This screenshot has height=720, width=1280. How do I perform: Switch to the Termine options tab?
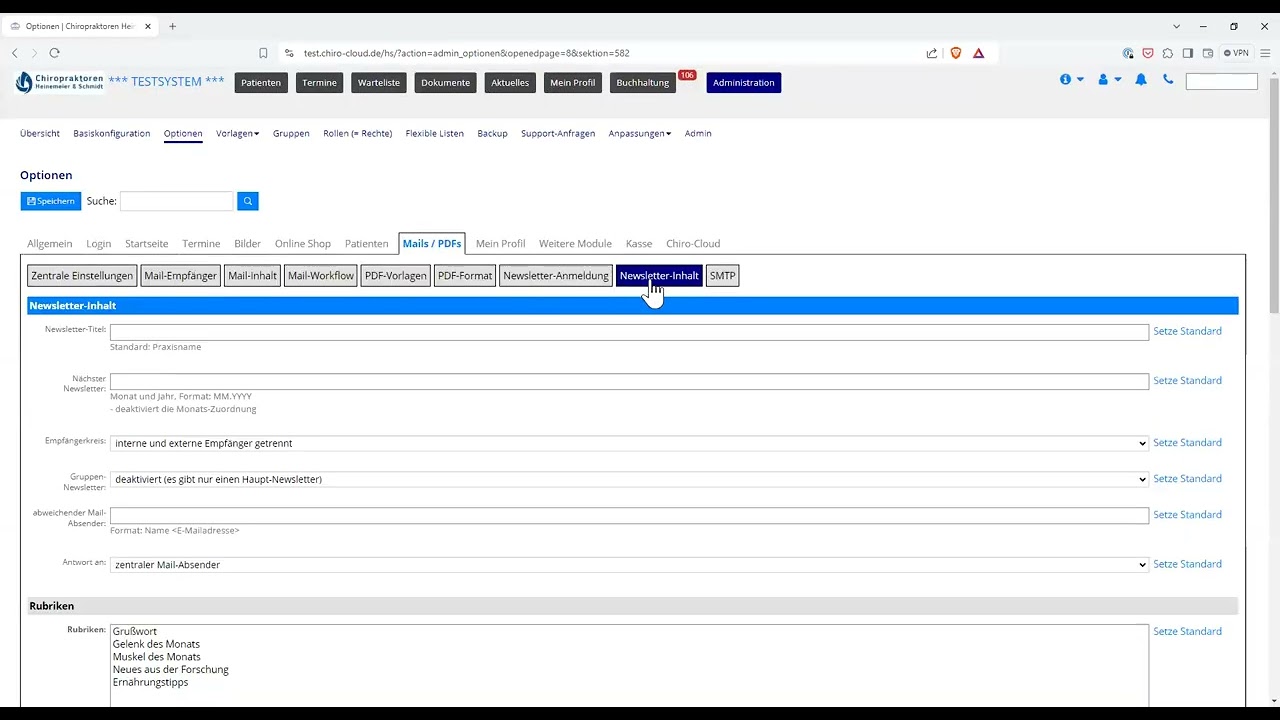click(x=201, y=243)
